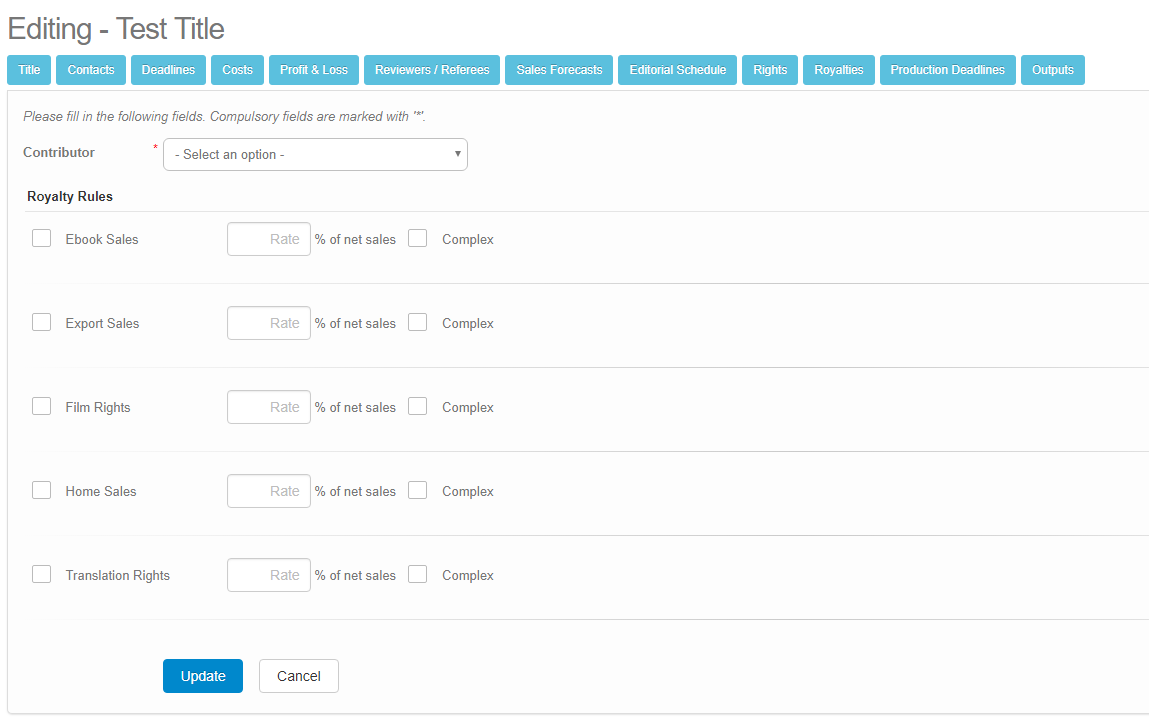Click the Export Sales Rate field
The image size is (1149, 721).
pos(269,323)
